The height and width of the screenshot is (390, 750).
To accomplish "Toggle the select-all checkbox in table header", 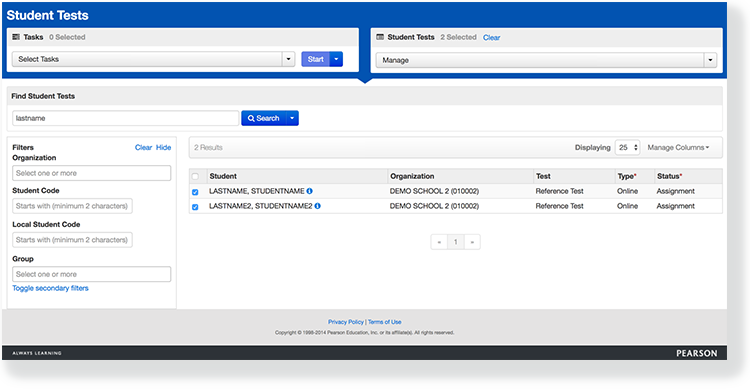I will pyautogui.click(x=195, y=177).
